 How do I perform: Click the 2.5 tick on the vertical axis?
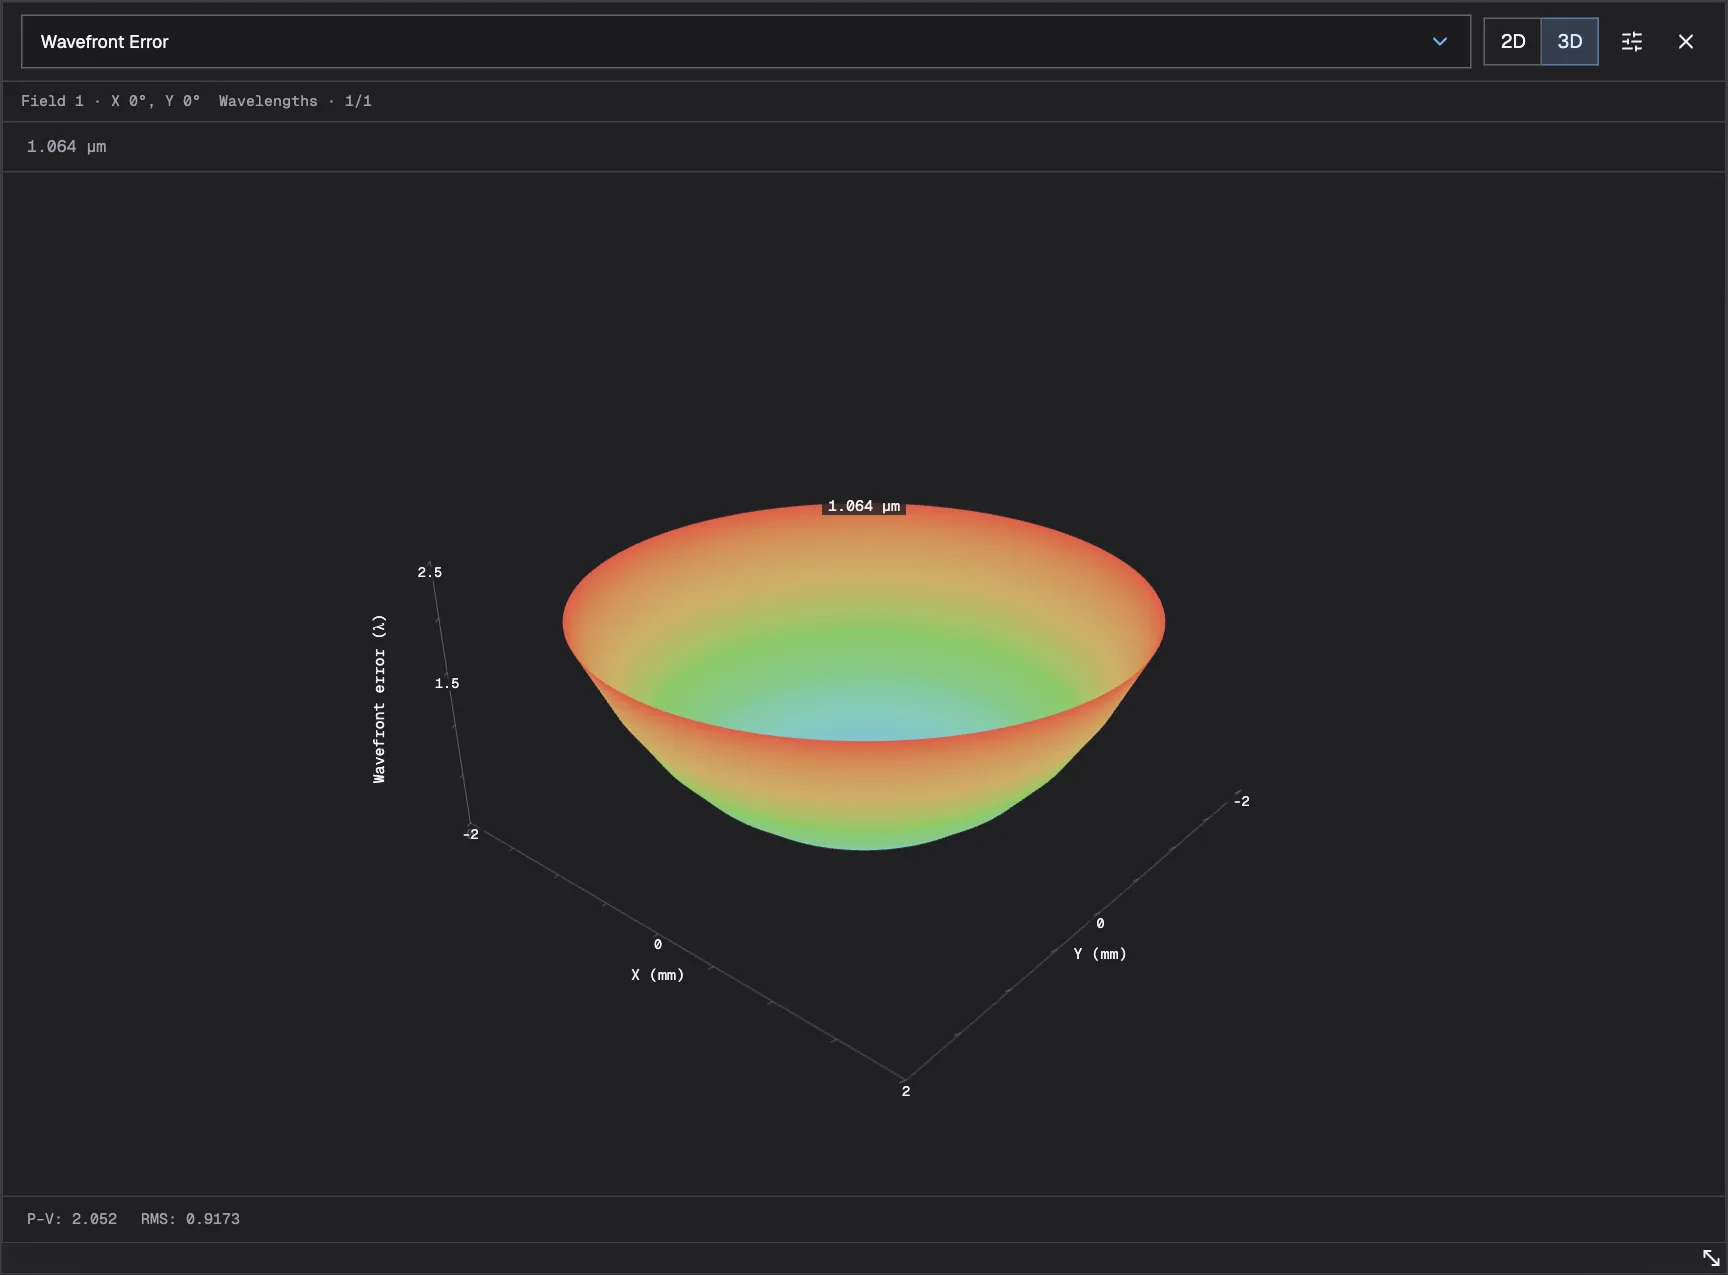430,572
